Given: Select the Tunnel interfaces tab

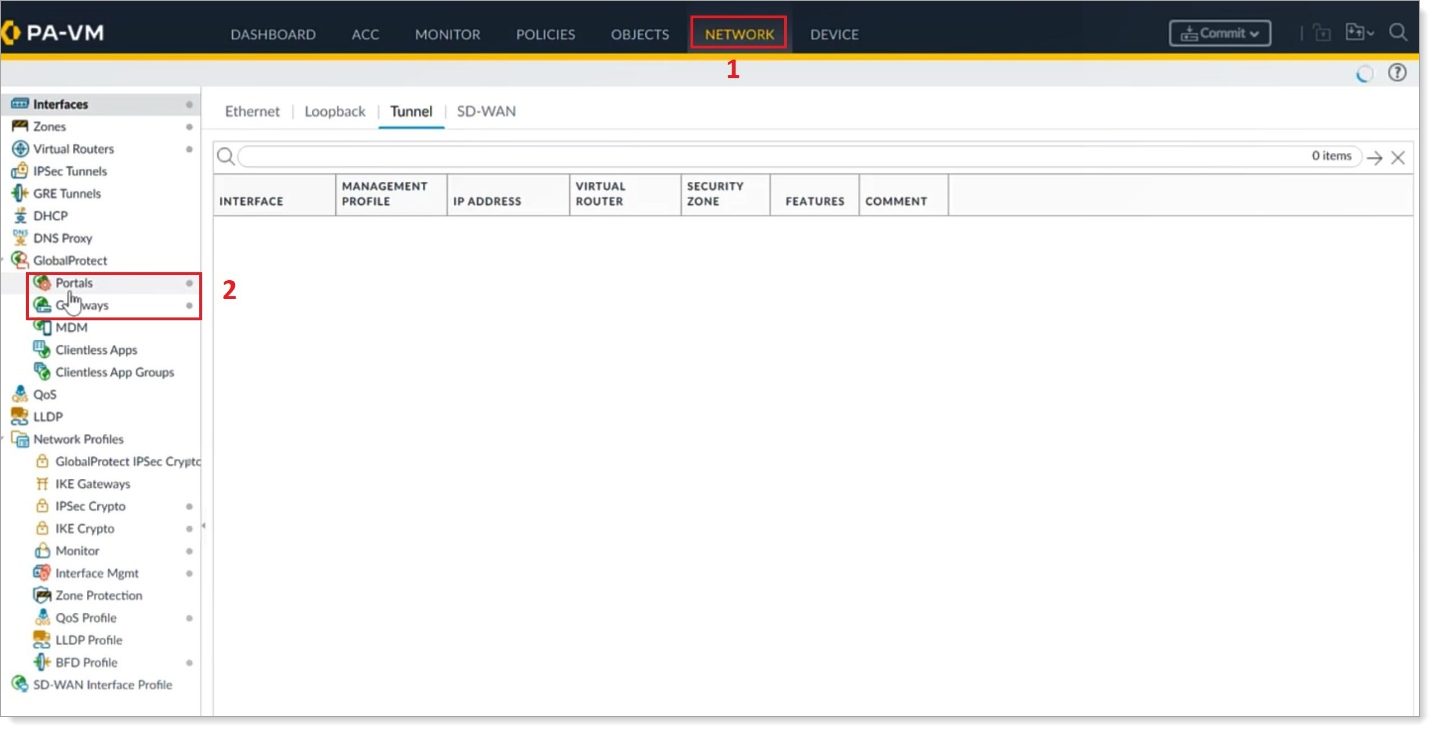Looking at the screenshot, I should 411,111.
